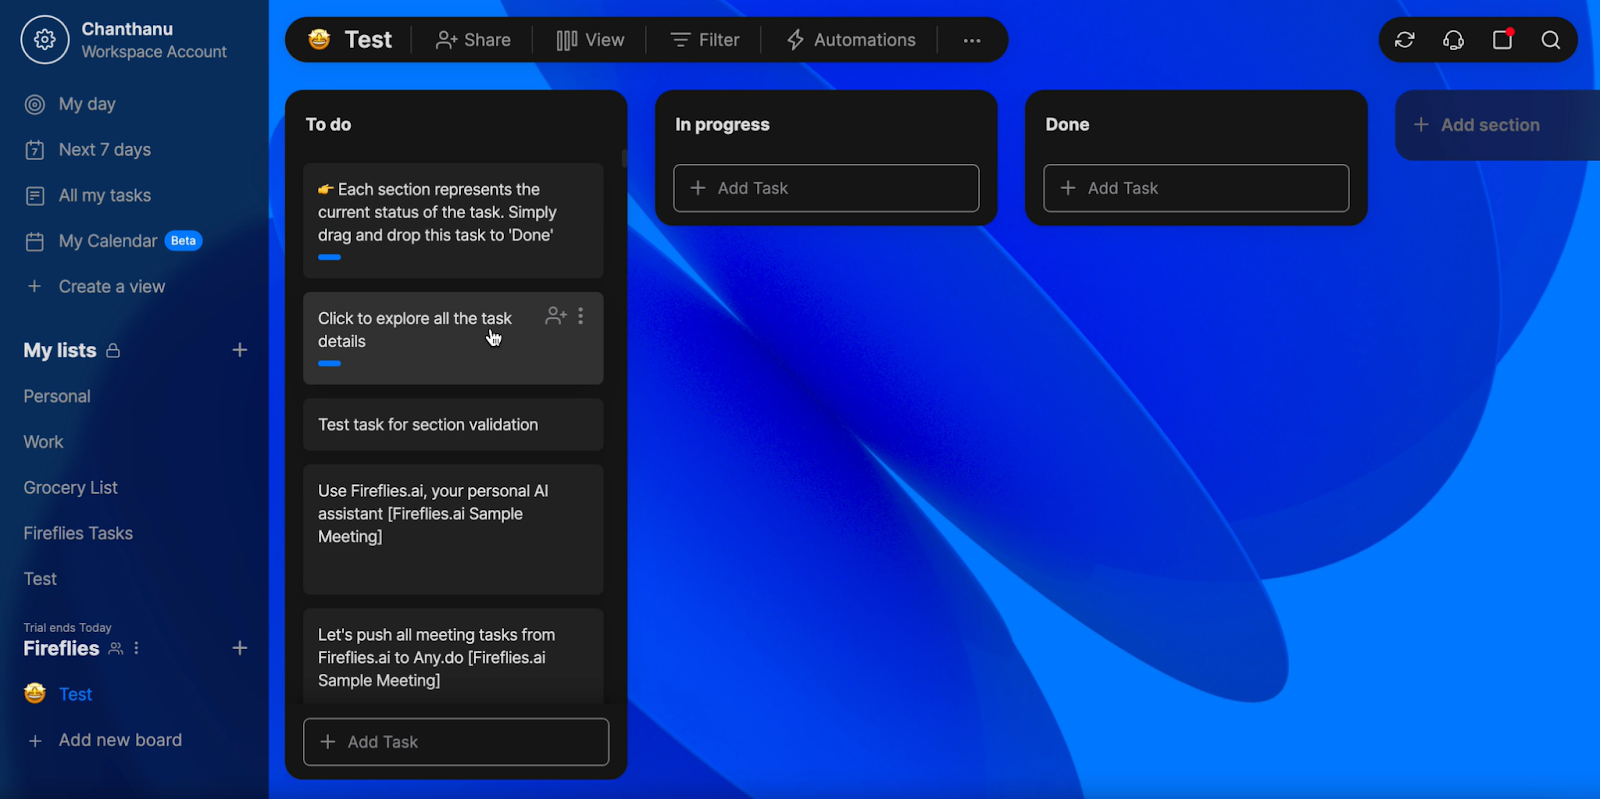
Task: Open My Calendar Beta view
Action: 113,241
